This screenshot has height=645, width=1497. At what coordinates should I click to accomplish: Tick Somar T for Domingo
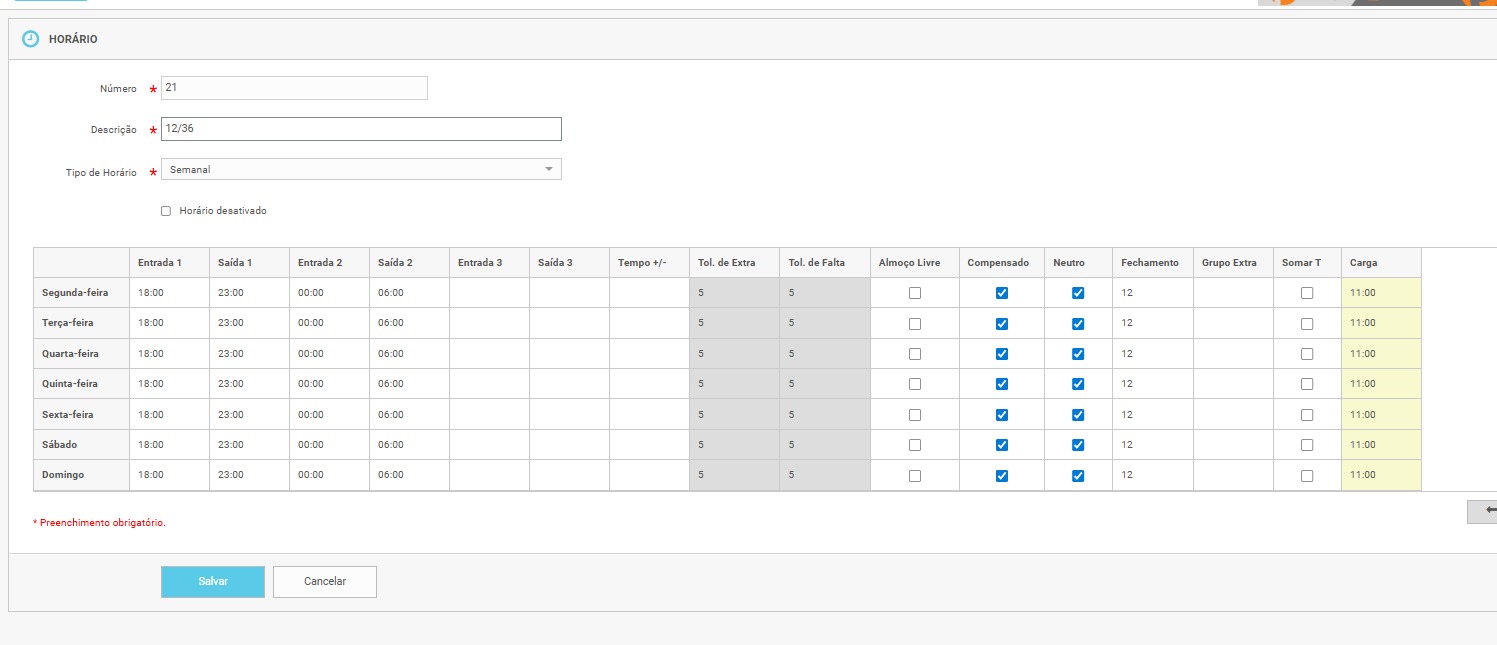[x=1307, y=476]
